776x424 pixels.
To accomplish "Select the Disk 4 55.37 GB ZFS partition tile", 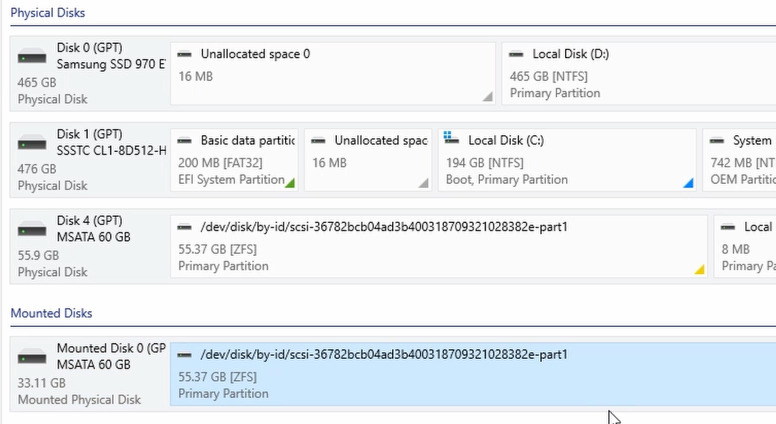I will (x=439, y=246).
